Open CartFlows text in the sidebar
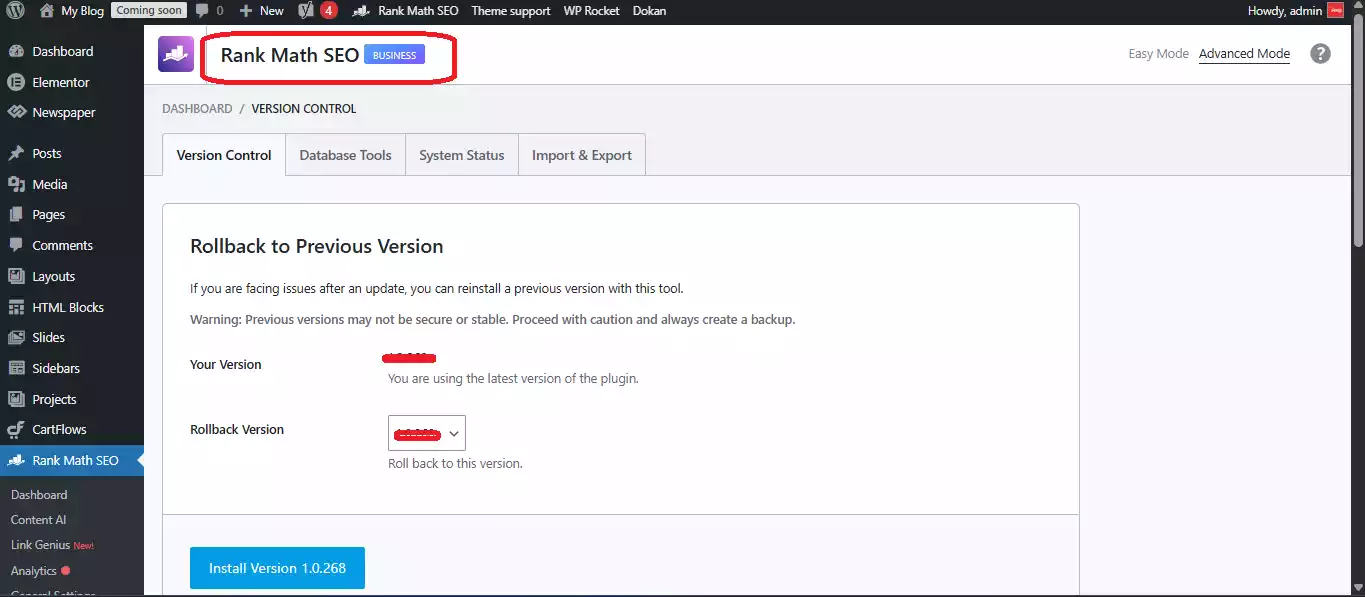This screenshot has width=1365, height=597. (x=59, y=429)
